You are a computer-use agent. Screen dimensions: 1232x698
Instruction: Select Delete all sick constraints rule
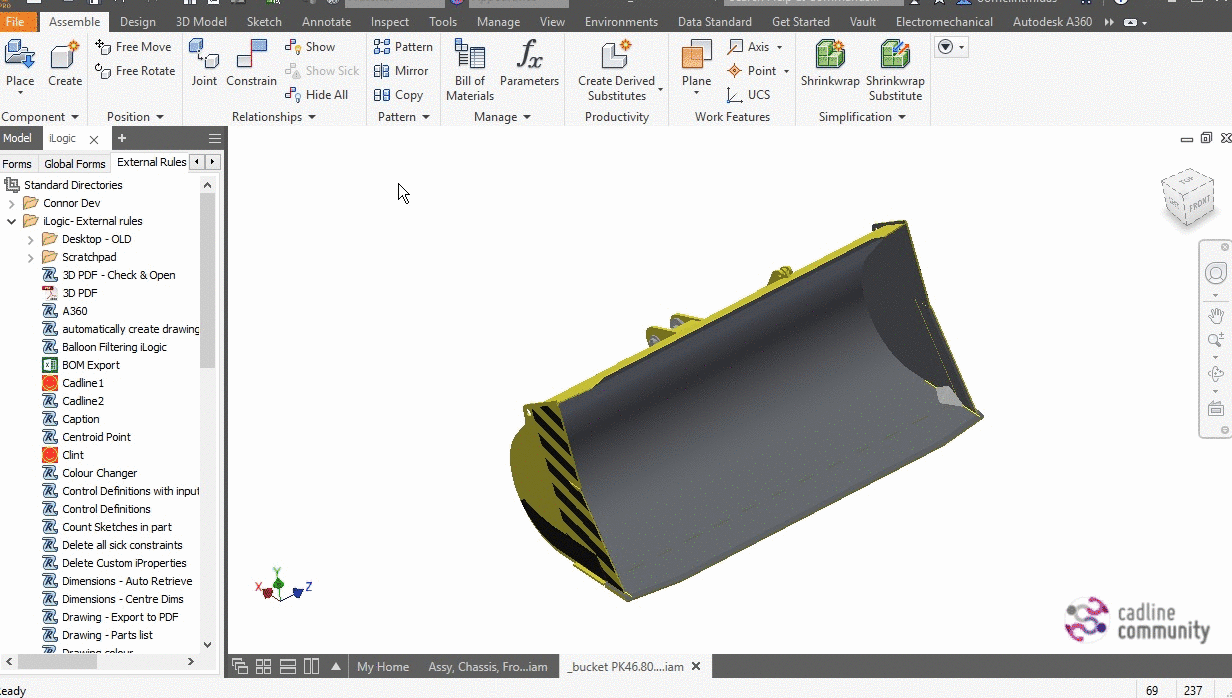[122, 545]
